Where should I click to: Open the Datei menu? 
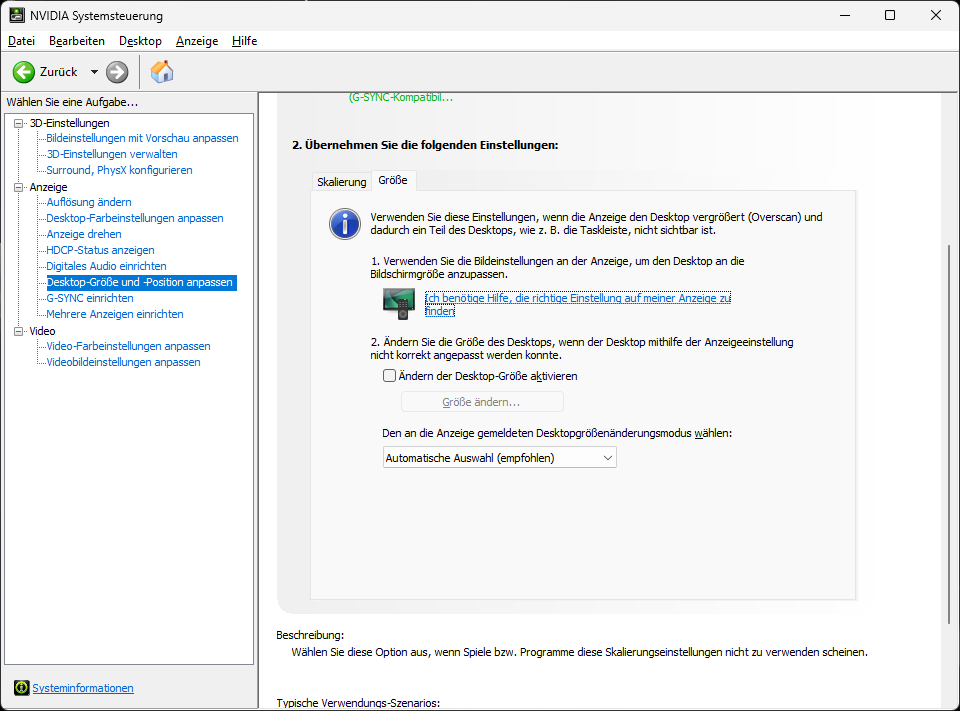(x=21, y=41)
